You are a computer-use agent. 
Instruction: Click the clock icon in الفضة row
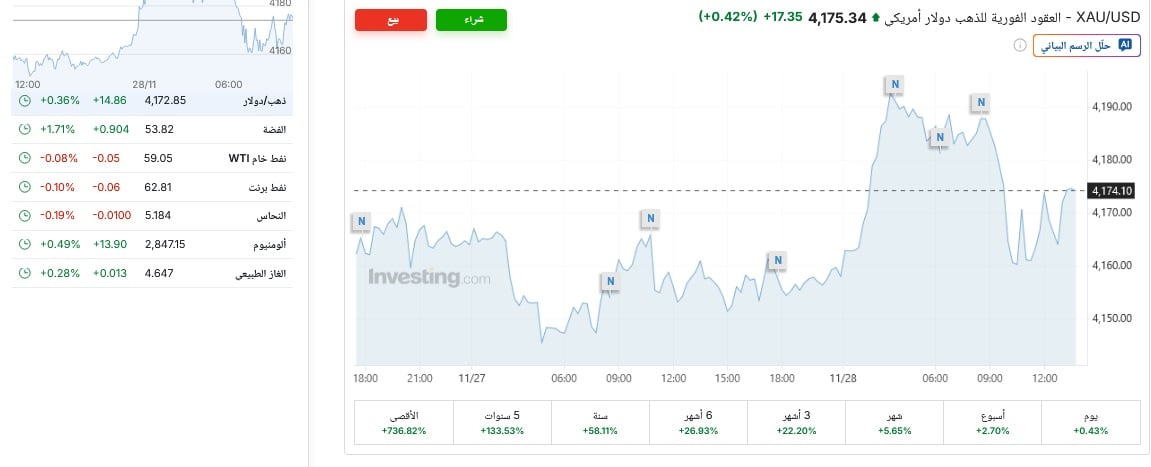coord(24,129)
